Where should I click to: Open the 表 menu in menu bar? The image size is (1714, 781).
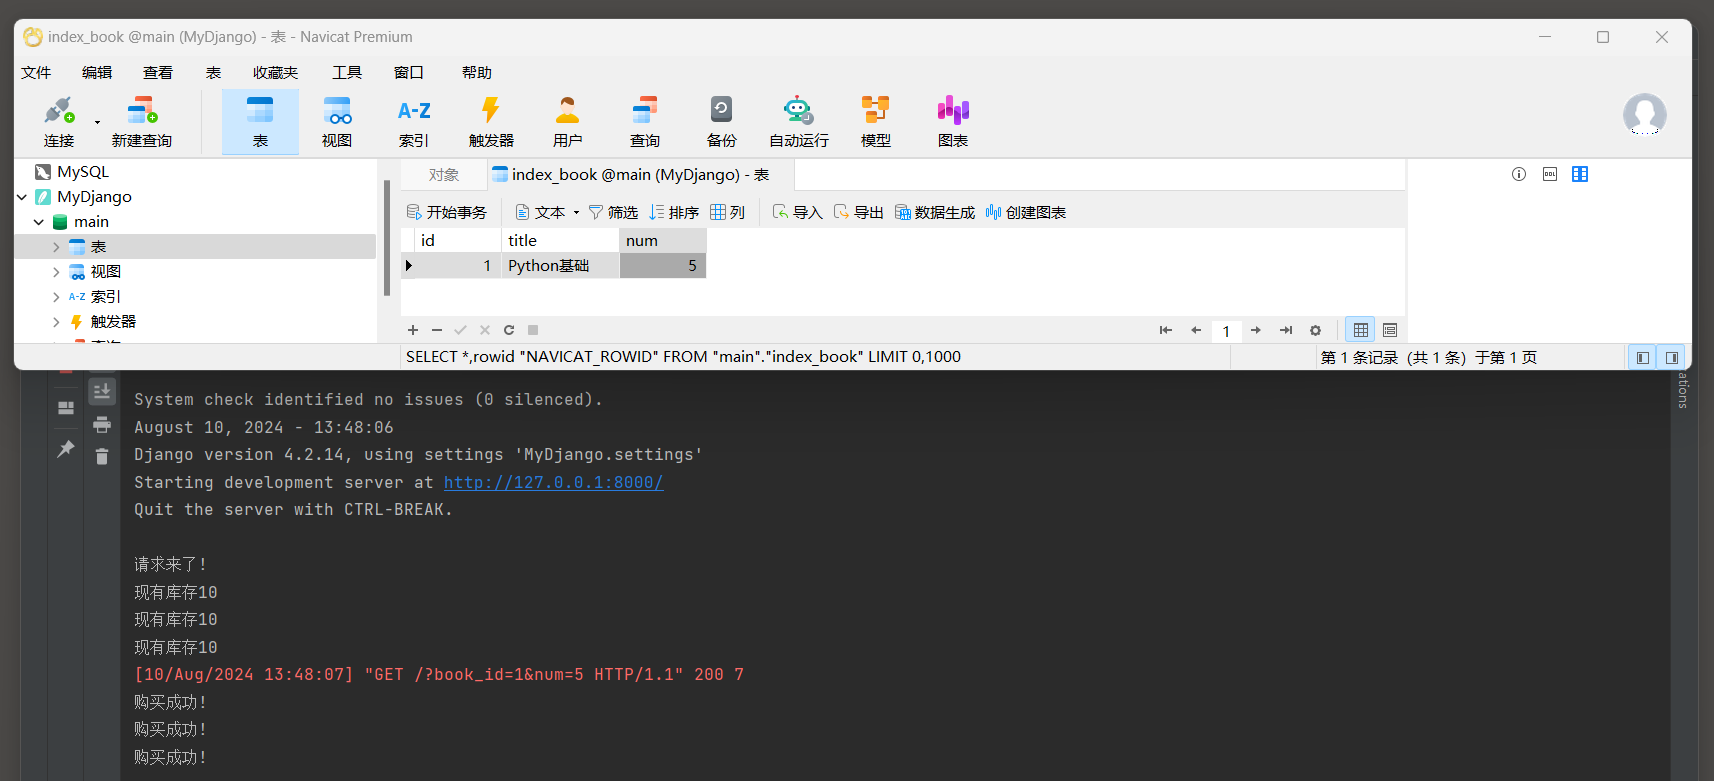click(x=213, y=72)
